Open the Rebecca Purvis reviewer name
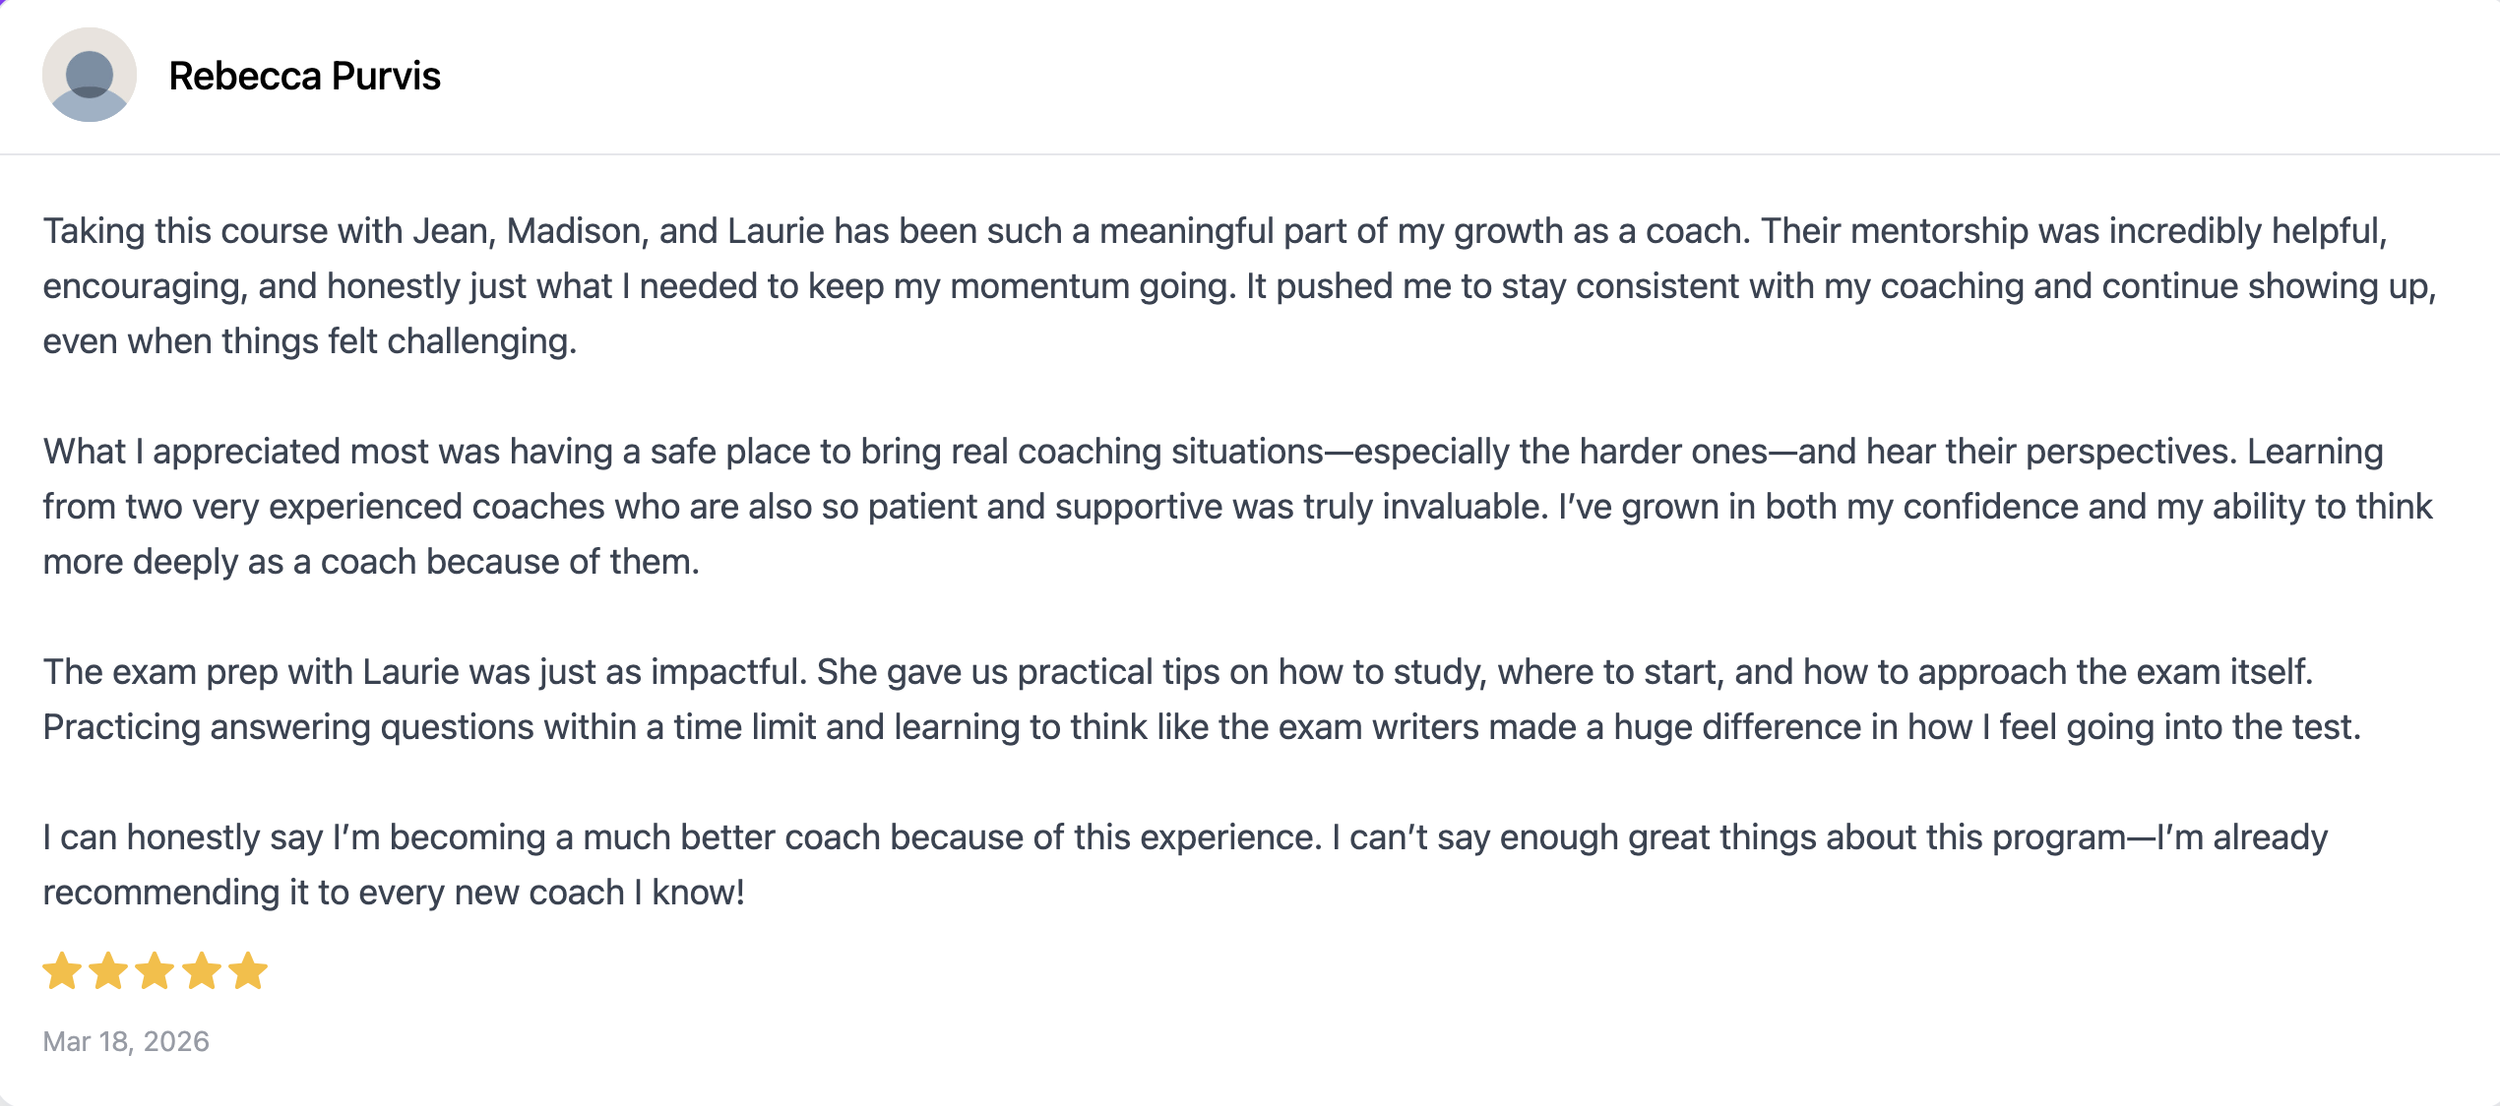 (x=304, y=76)
